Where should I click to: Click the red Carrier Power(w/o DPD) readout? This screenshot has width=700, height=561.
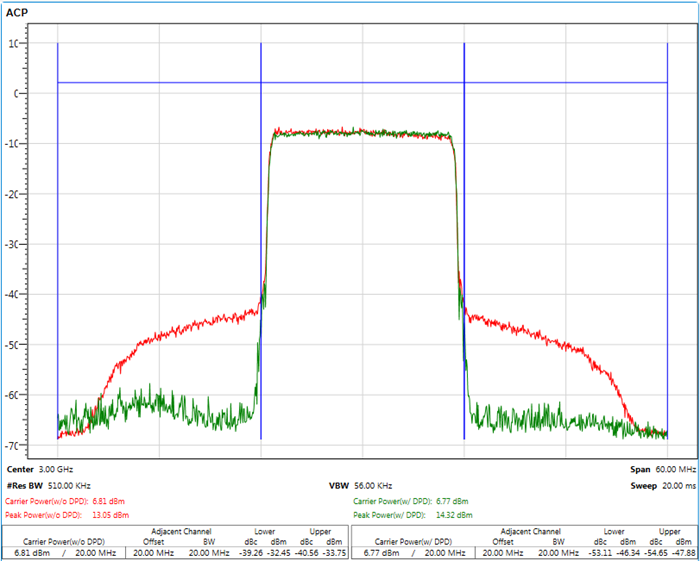[63, 500]
